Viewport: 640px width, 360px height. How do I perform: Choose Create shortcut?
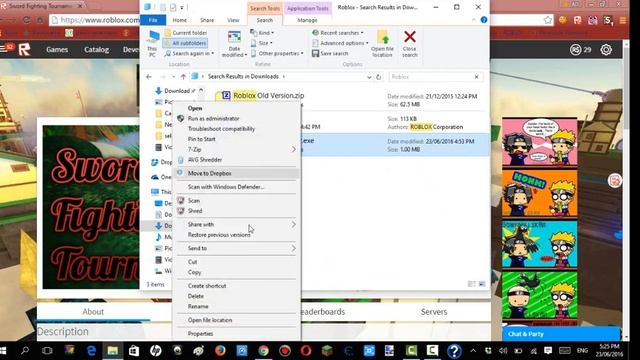tap(207, 286)
